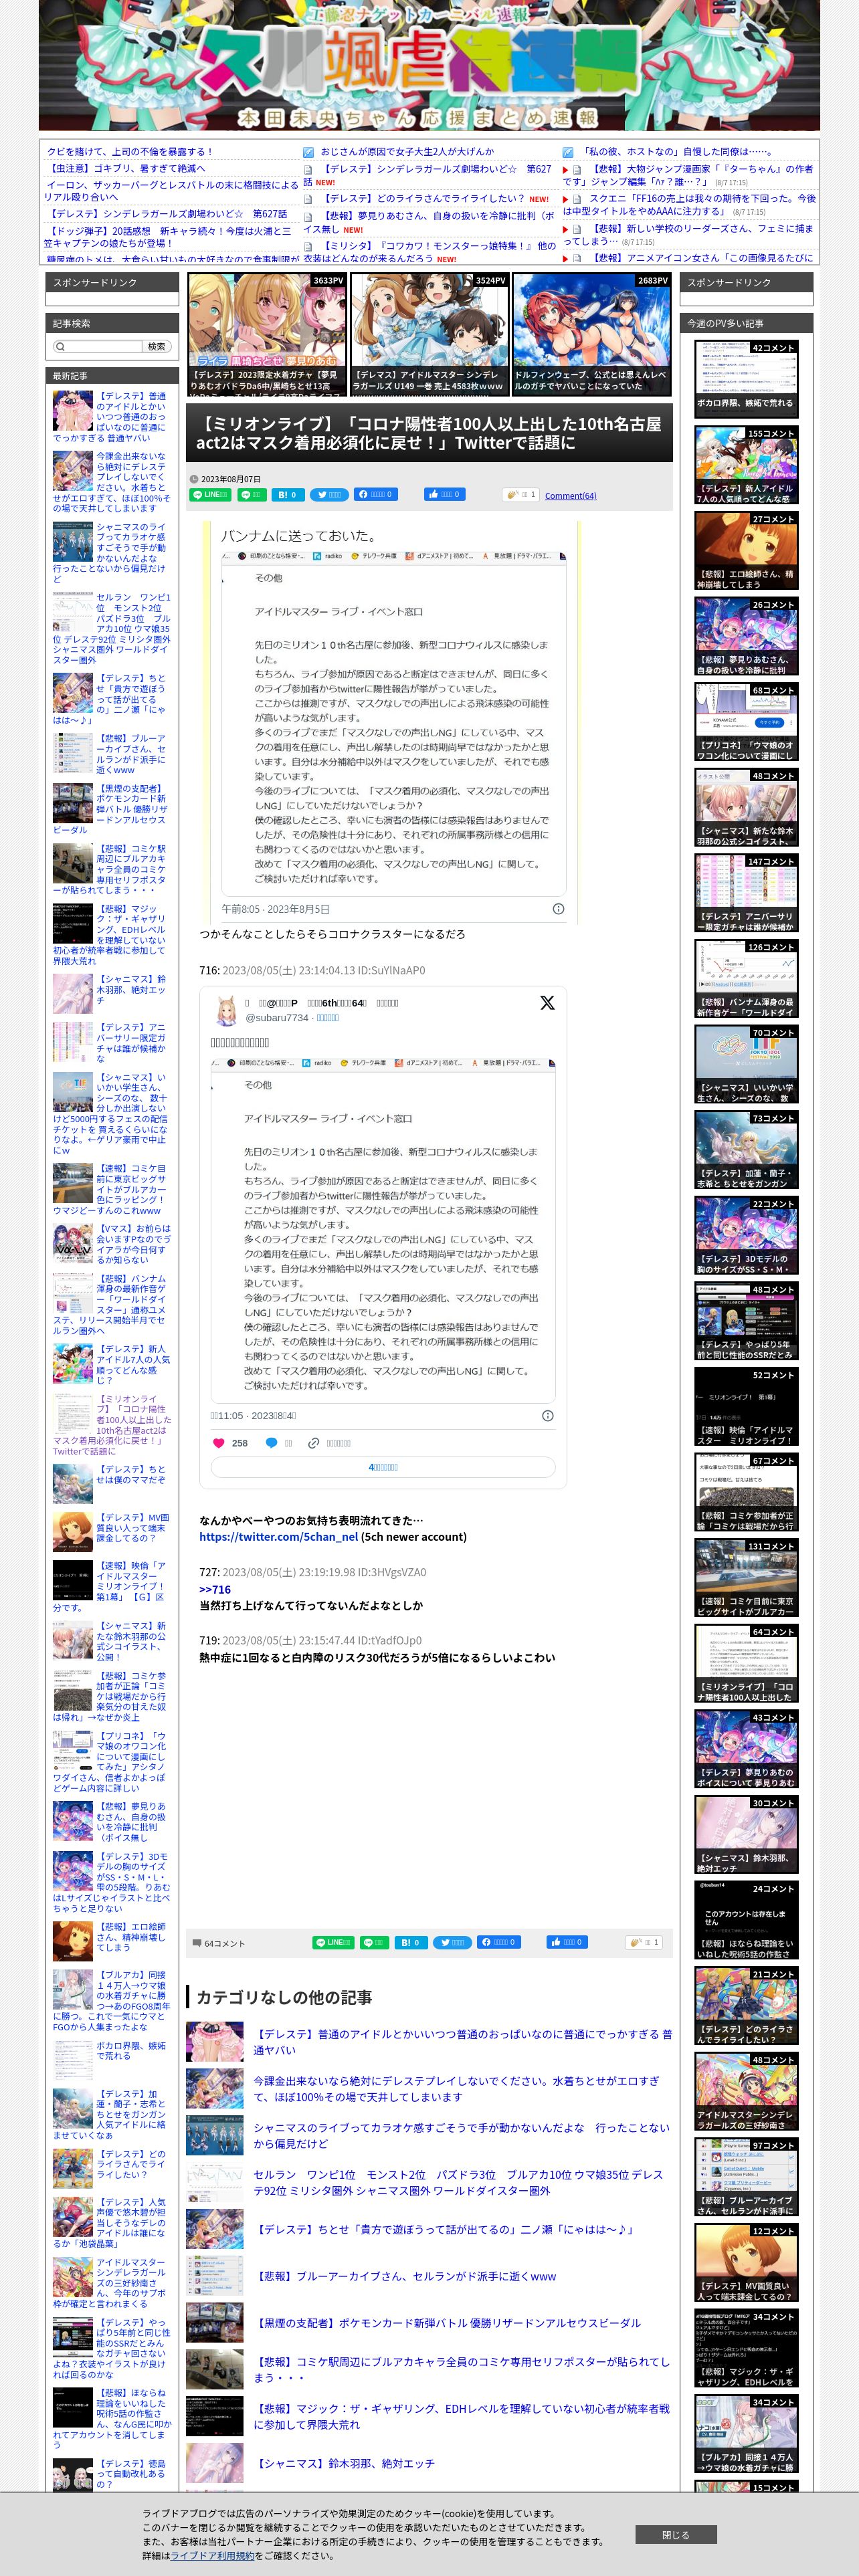Click the bottom Twitter tweet button

coord(451,1942)
